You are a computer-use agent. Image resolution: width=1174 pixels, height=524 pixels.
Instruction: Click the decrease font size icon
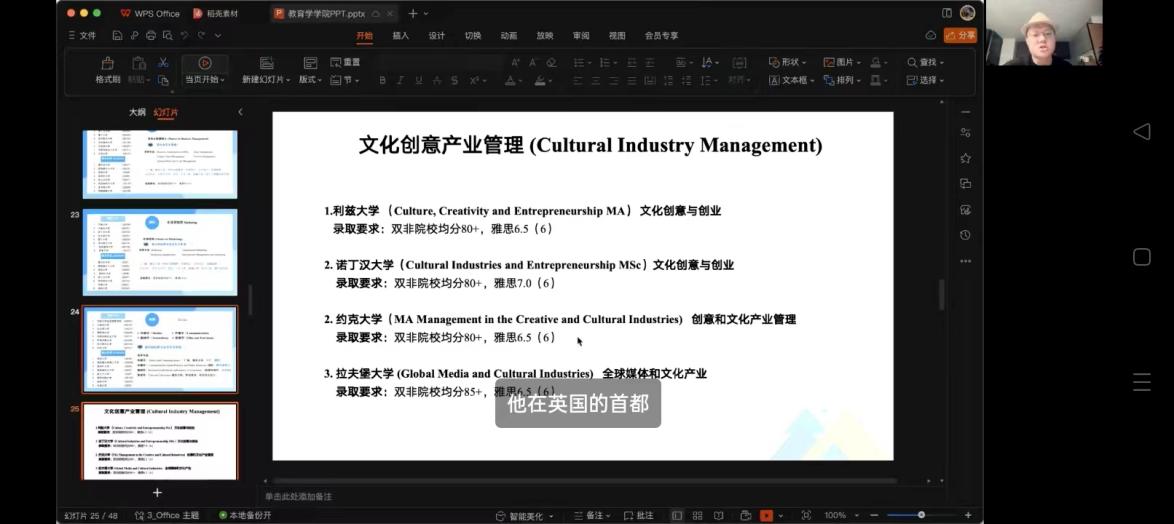533,62
